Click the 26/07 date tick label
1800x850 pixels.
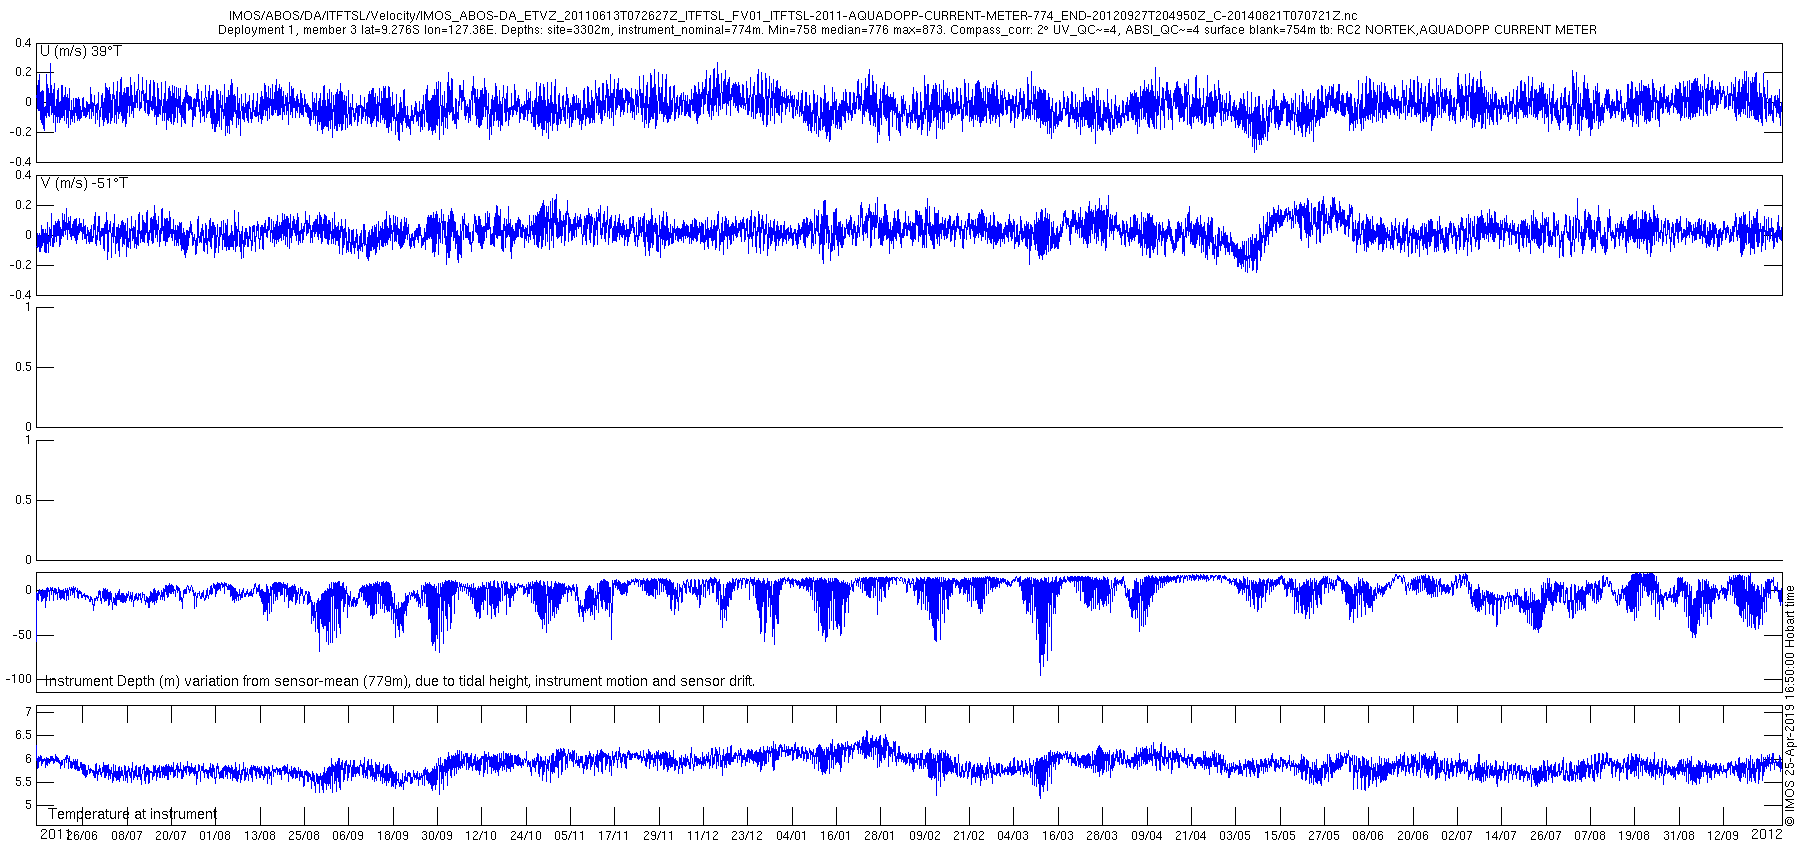(1545, 836)
